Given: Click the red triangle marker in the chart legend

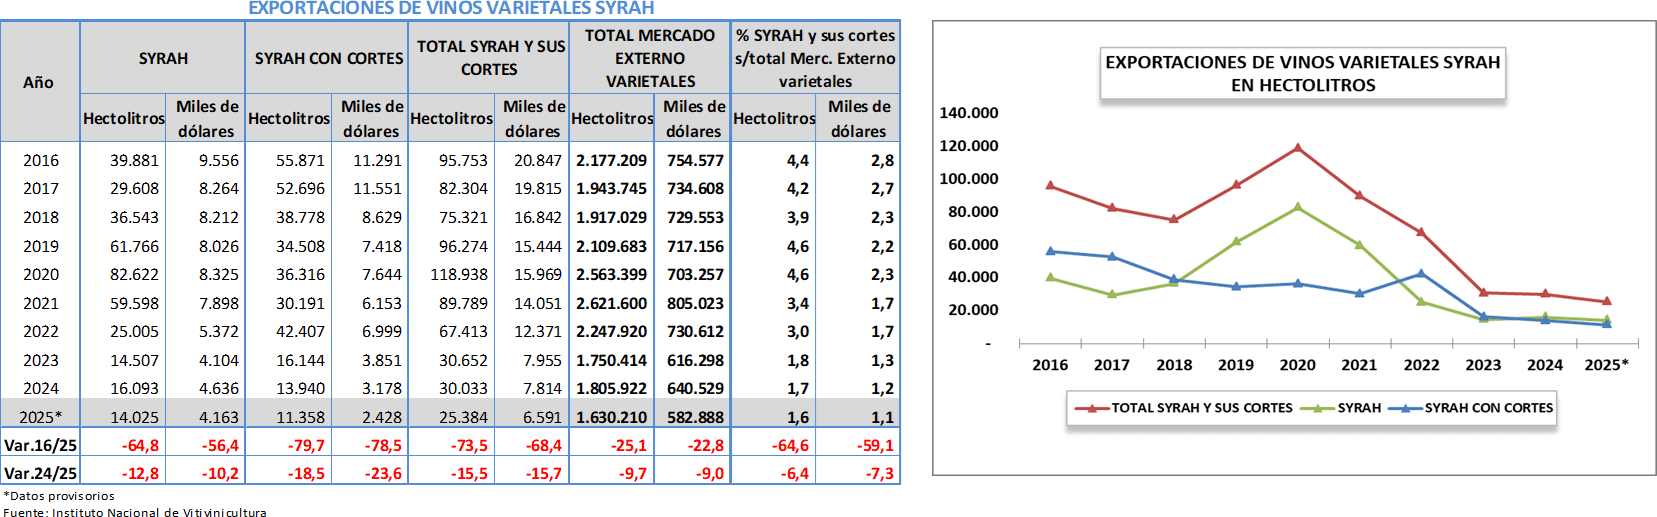Looking at the screenshot, I should [1091, 408].
